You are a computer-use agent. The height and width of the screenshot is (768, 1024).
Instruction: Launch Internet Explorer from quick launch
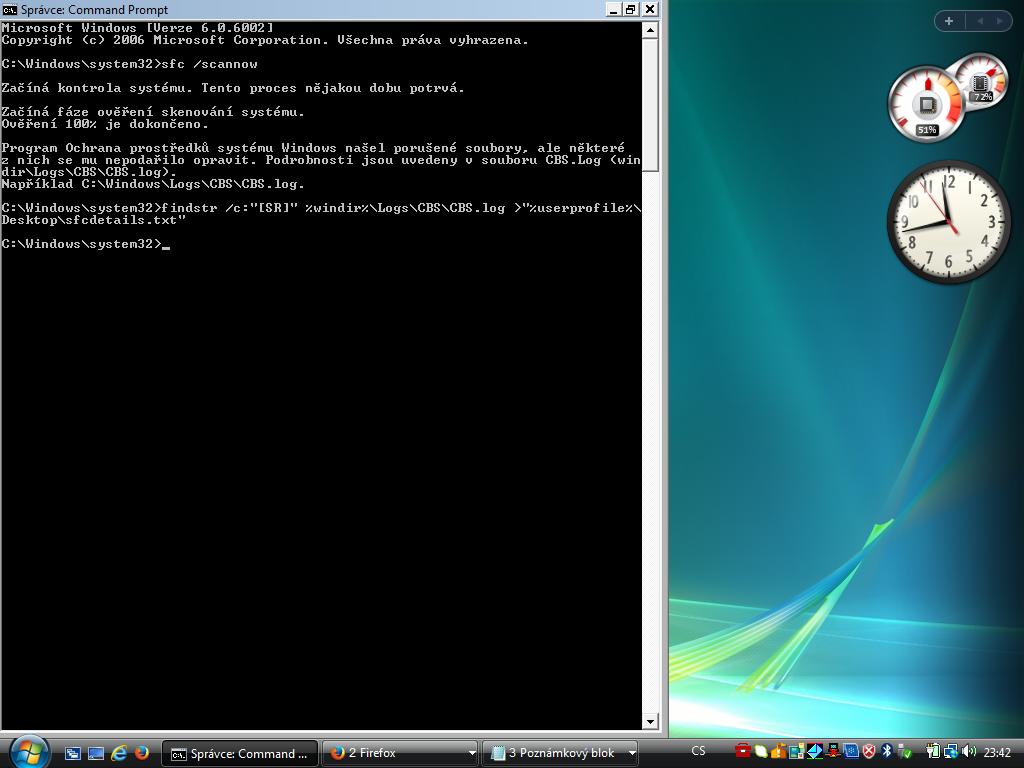pos(119,753)
